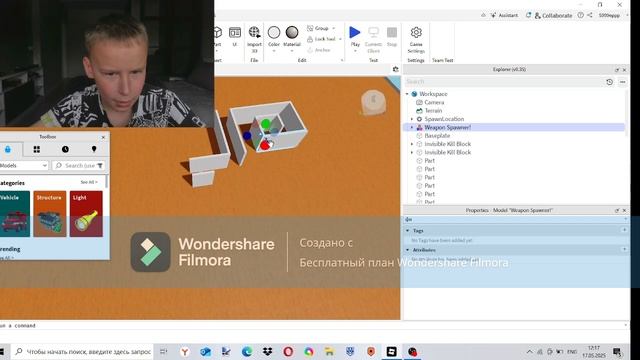Click the command bar input
Screen dimensions: 640x360
point(313,326)
